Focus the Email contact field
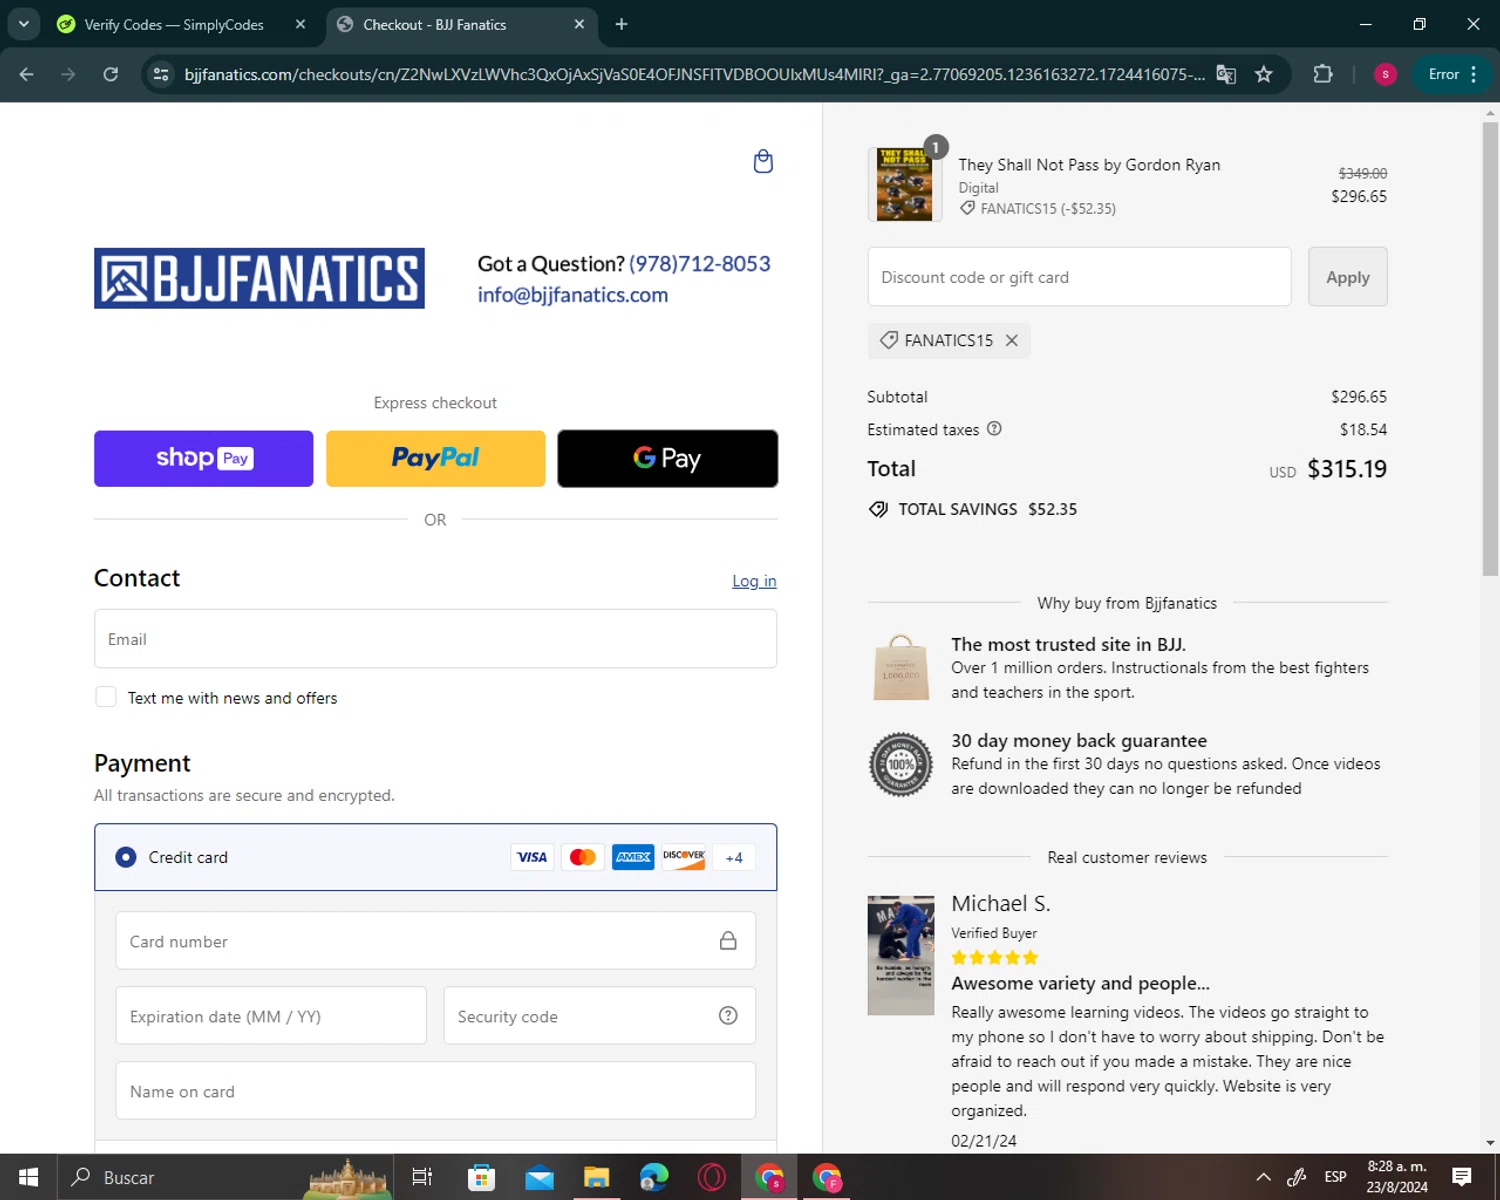Viewport: 1500px width, 1200px height. click(x=436, y=639)
